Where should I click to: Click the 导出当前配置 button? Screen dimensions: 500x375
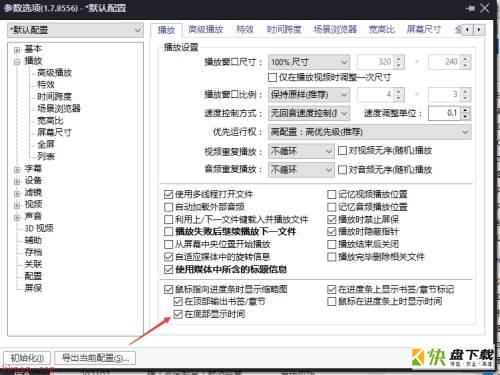tap(95, 358)
